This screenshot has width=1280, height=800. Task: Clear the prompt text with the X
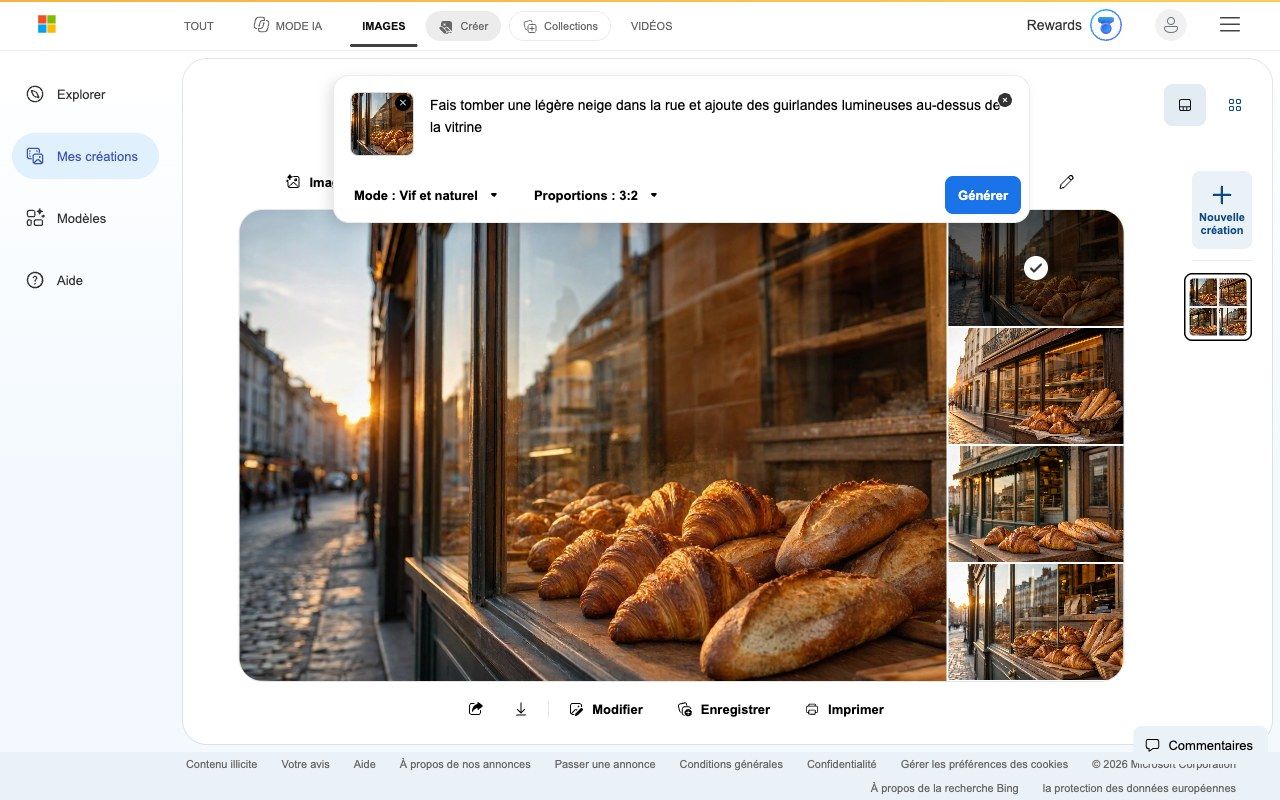tap(1005, 100)
